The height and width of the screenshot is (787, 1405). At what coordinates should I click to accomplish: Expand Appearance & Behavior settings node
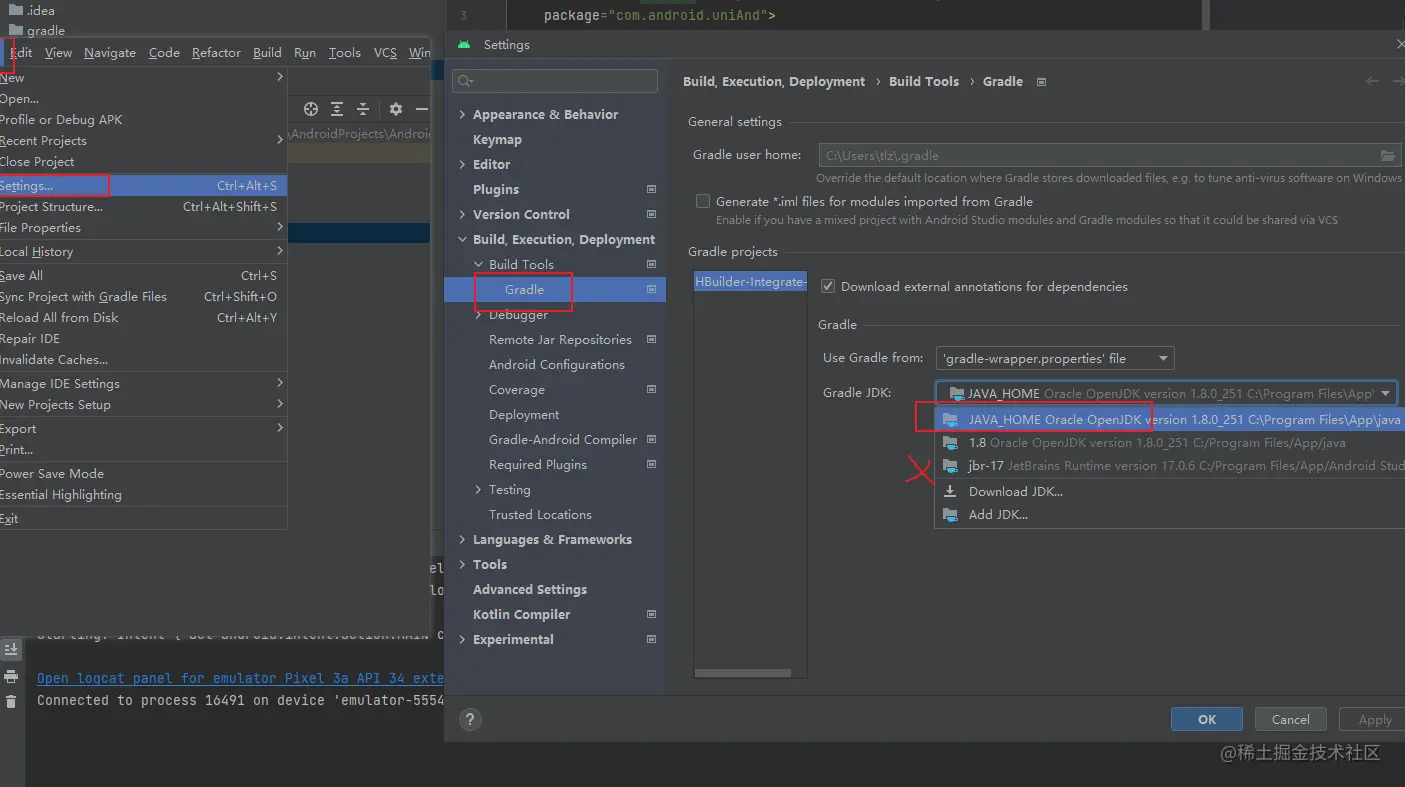point(462,115)
